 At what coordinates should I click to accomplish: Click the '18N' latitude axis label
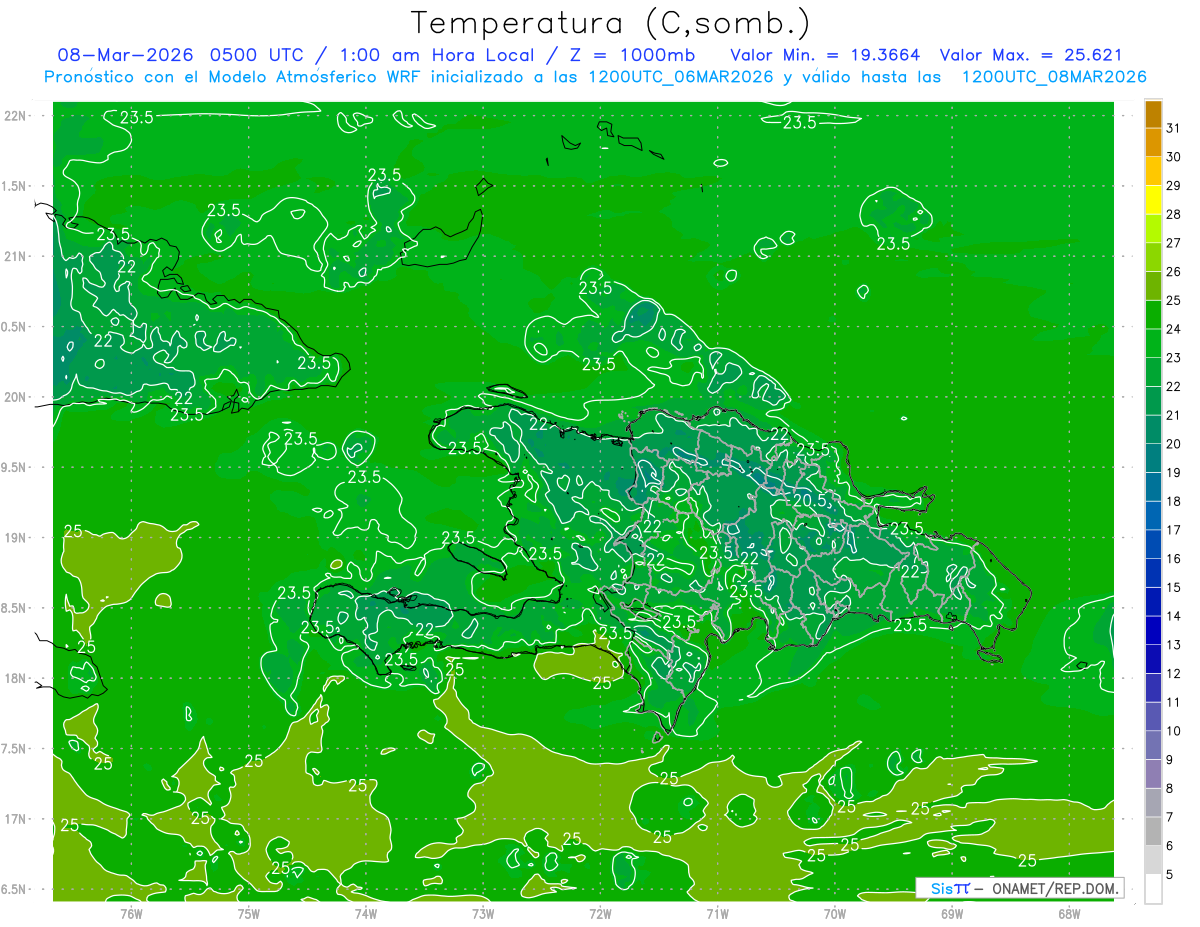[14, 678]
